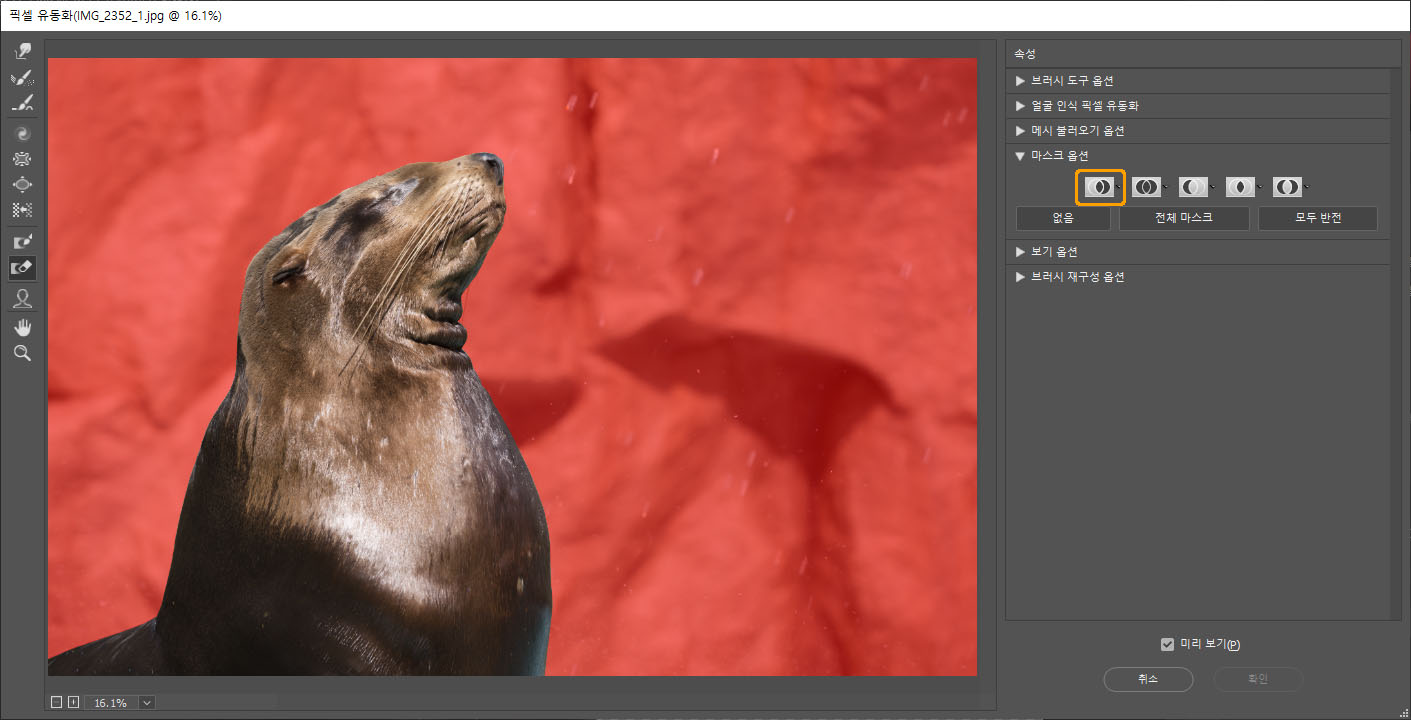Click the zoom out minus button

click(56, 703)
